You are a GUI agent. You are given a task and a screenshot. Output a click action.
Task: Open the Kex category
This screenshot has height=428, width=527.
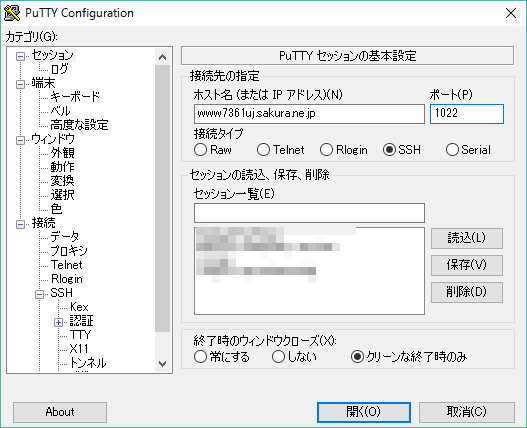79,307
